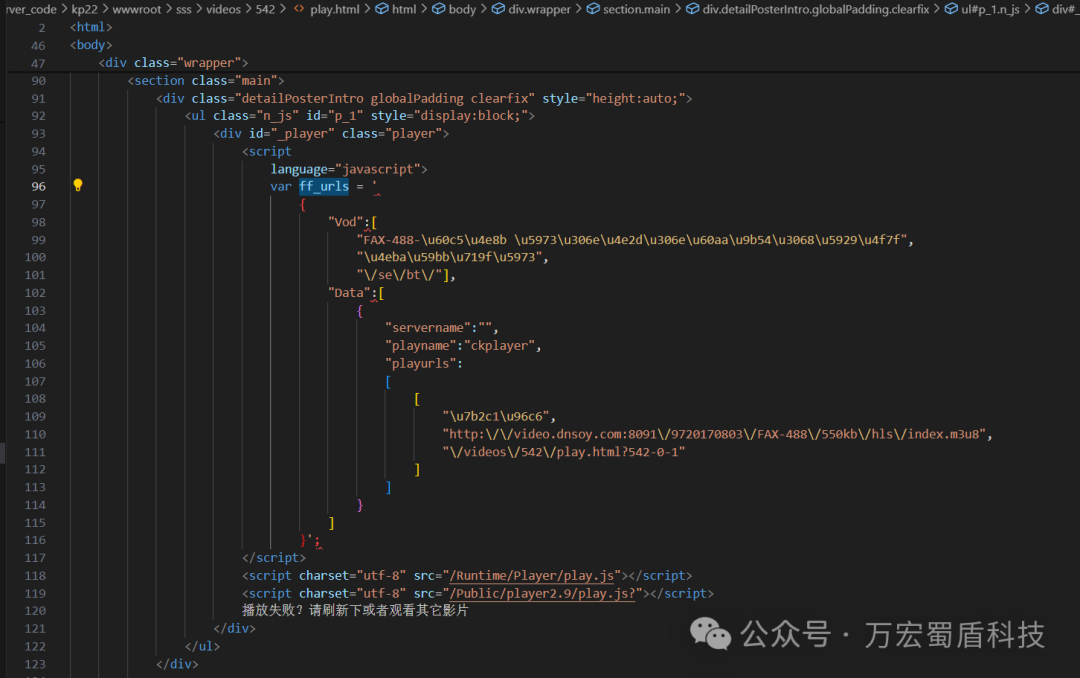Viewport: 1080px width, 678px height.
Task: Click the "Vod" key on line 98
Action: click(346, 222)
